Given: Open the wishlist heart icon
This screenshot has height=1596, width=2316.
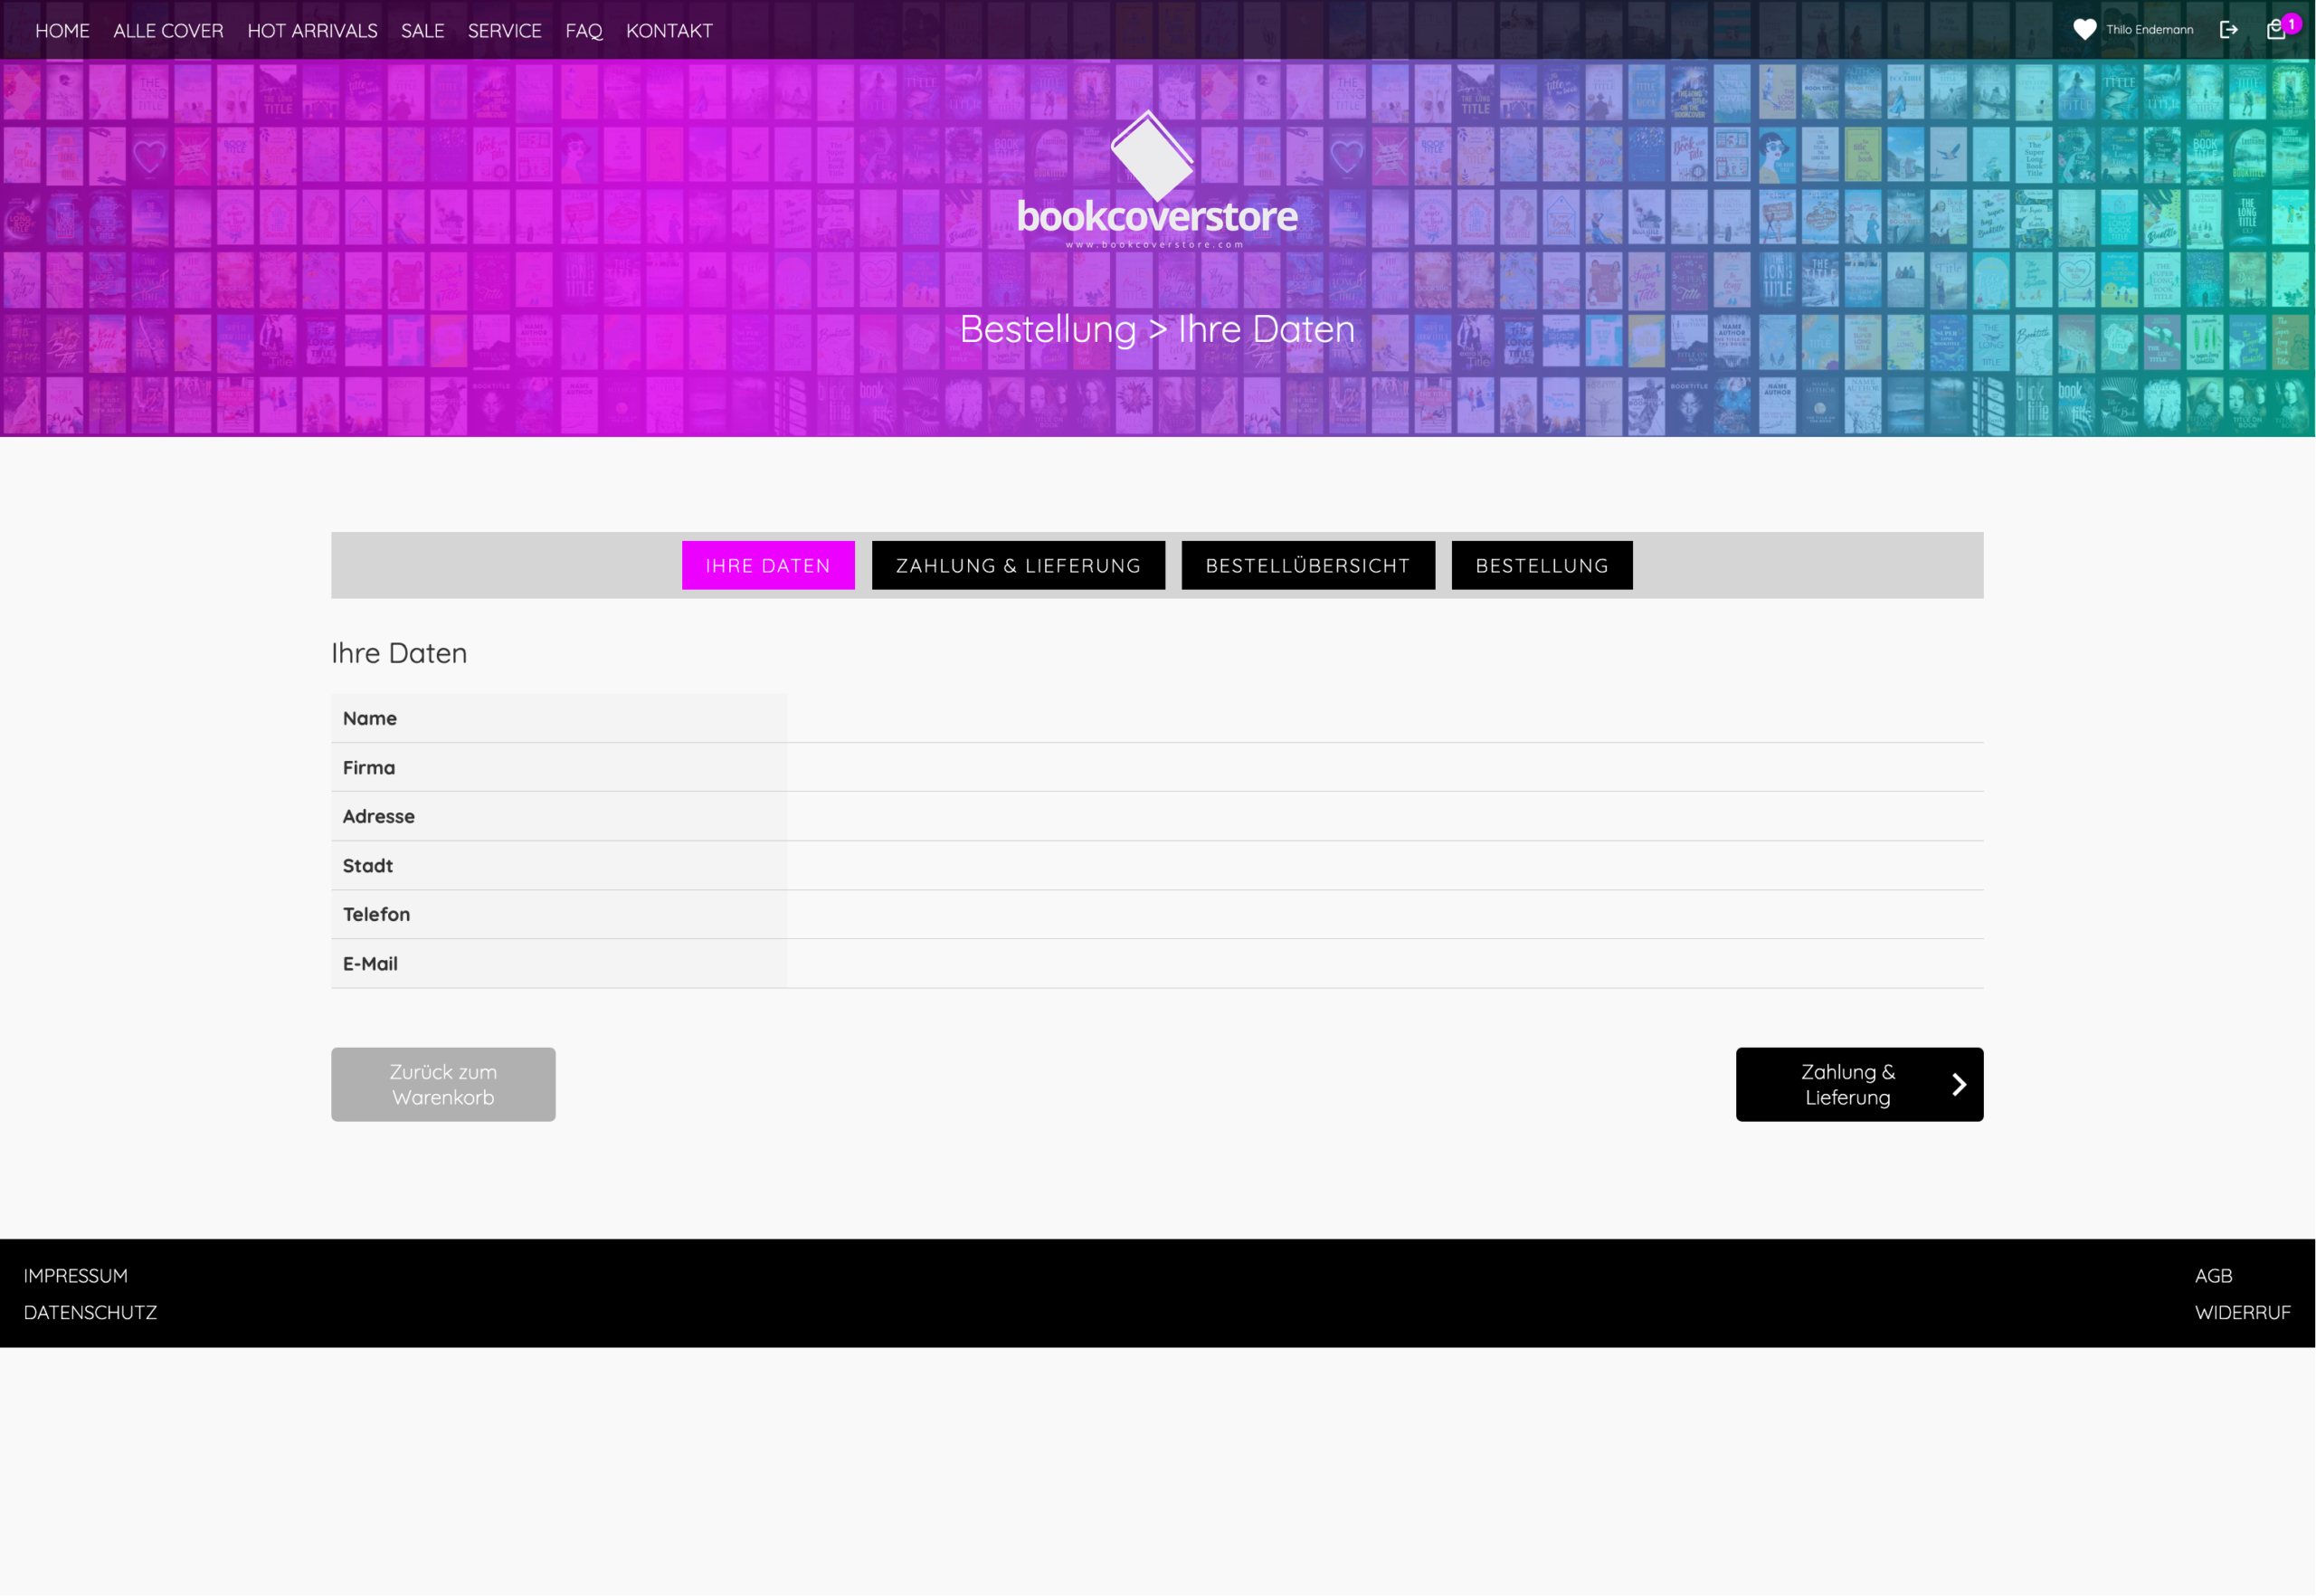Looking at the screenshot, I should click(2084, 30).
